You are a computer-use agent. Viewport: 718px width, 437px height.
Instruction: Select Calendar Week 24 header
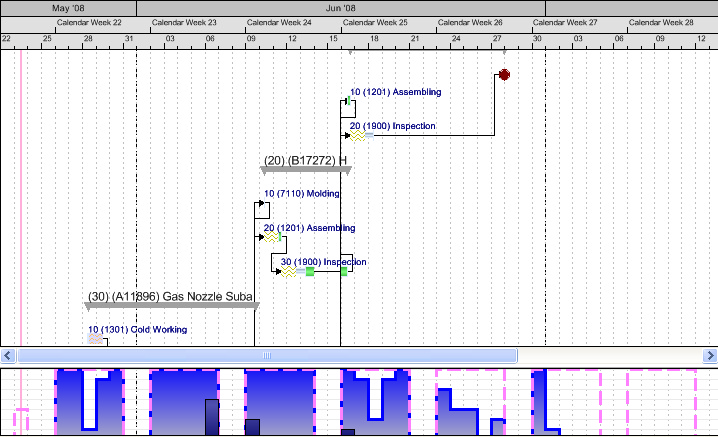pos(279,22)
